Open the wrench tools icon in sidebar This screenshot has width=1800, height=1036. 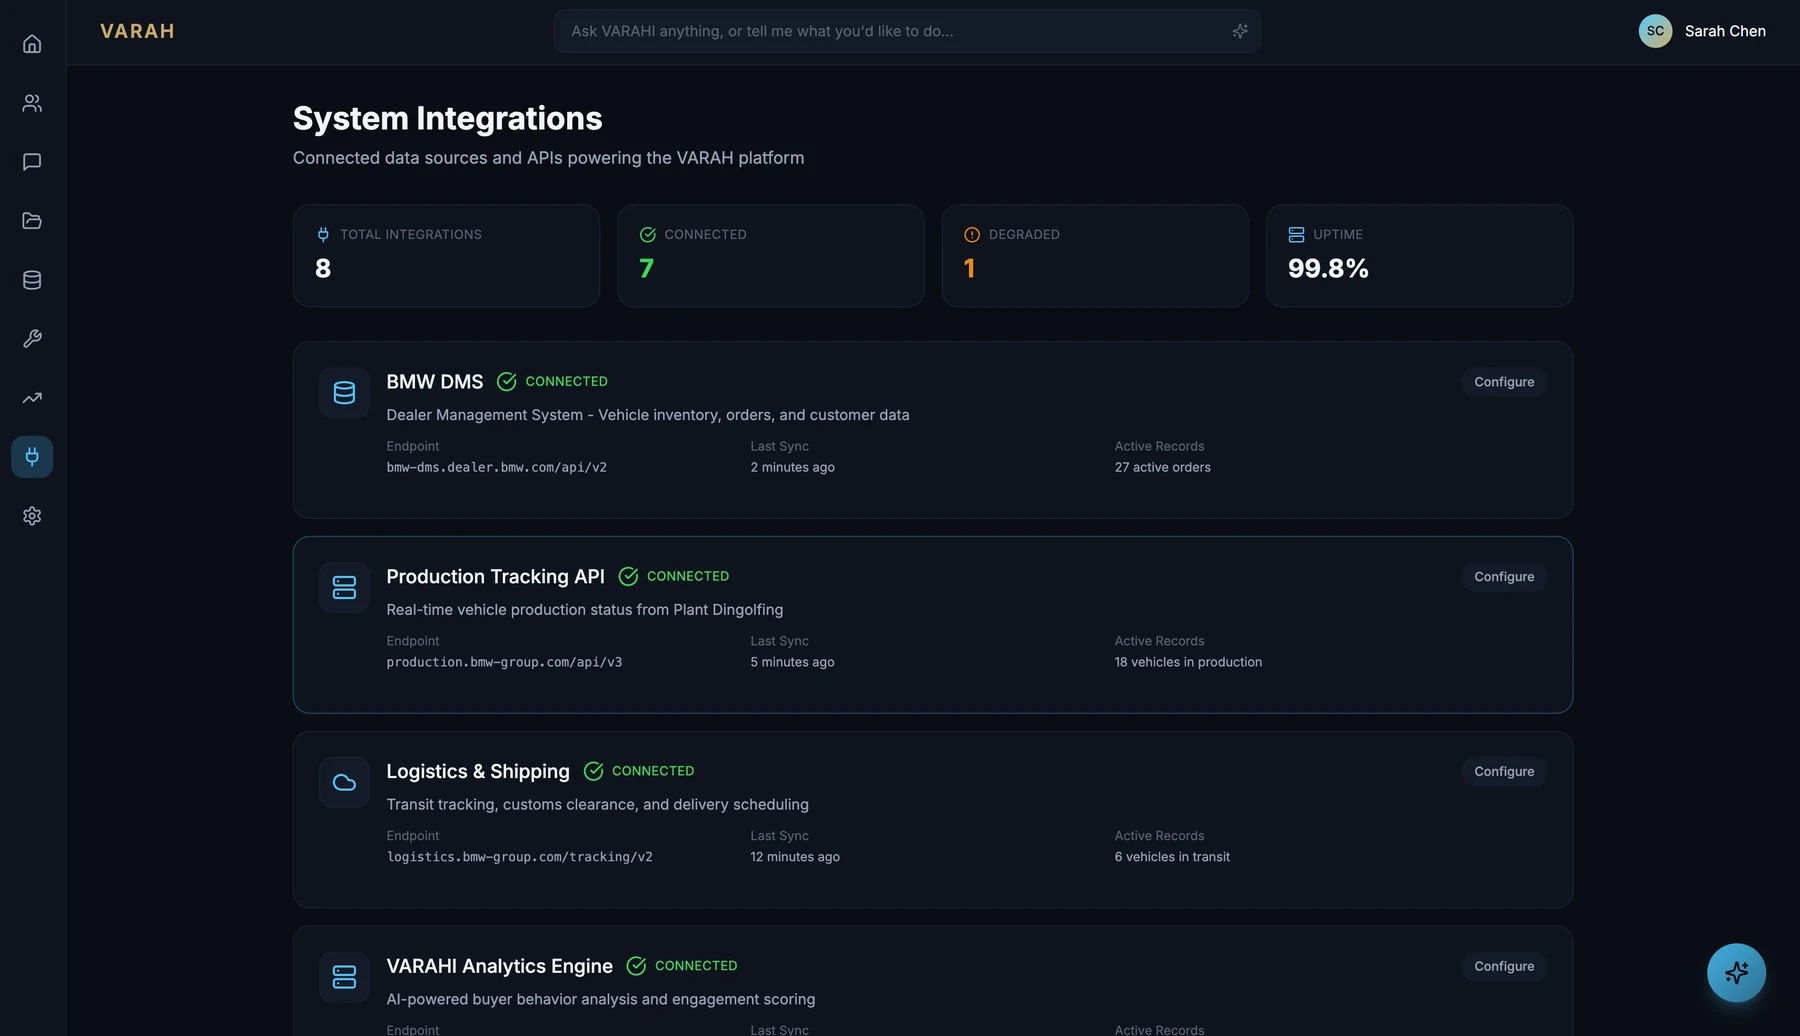coord(32,339)
